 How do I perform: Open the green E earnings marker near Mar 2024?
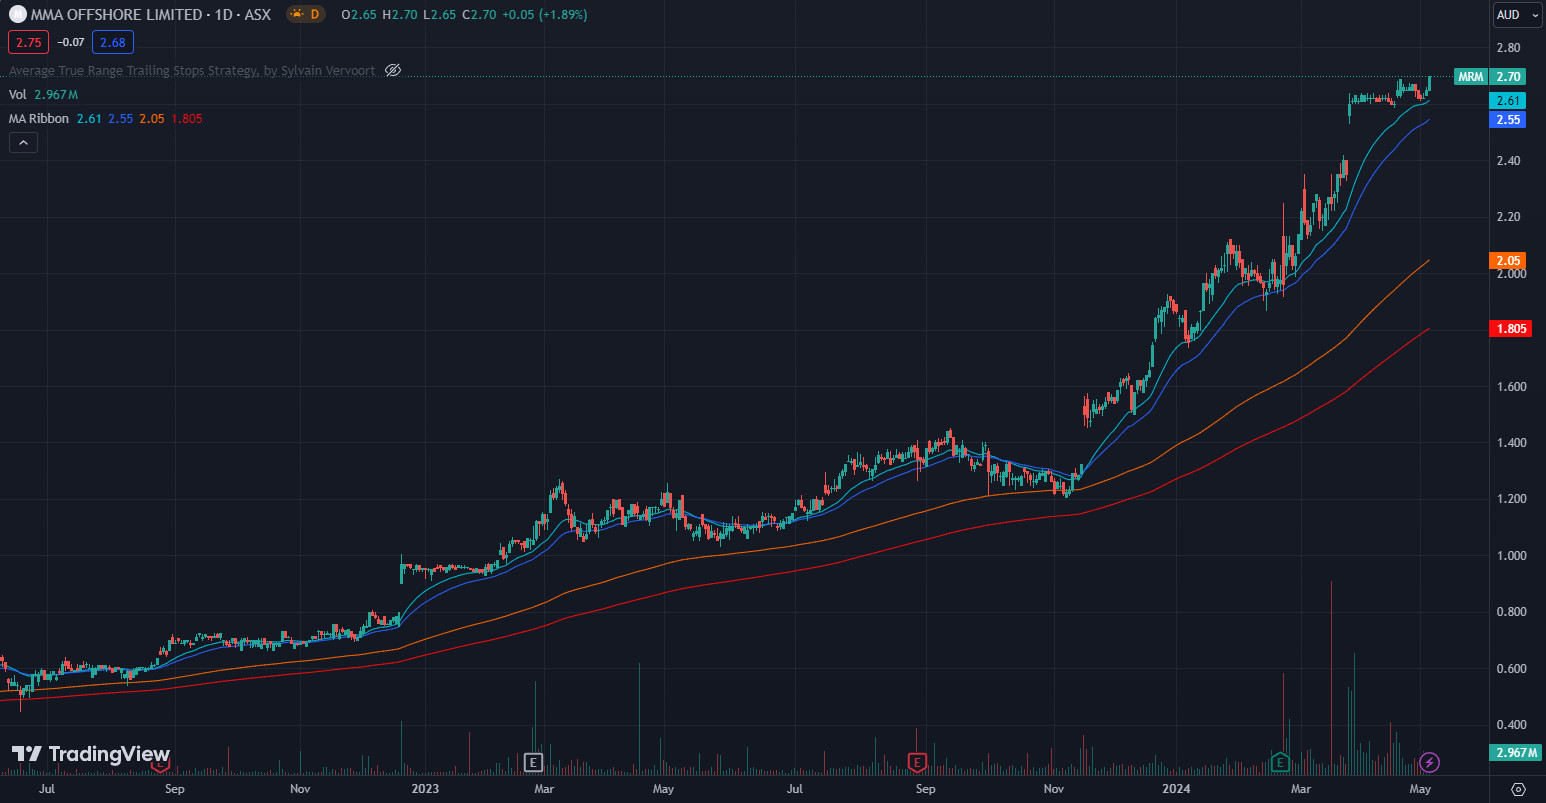tap(1279, 763)
